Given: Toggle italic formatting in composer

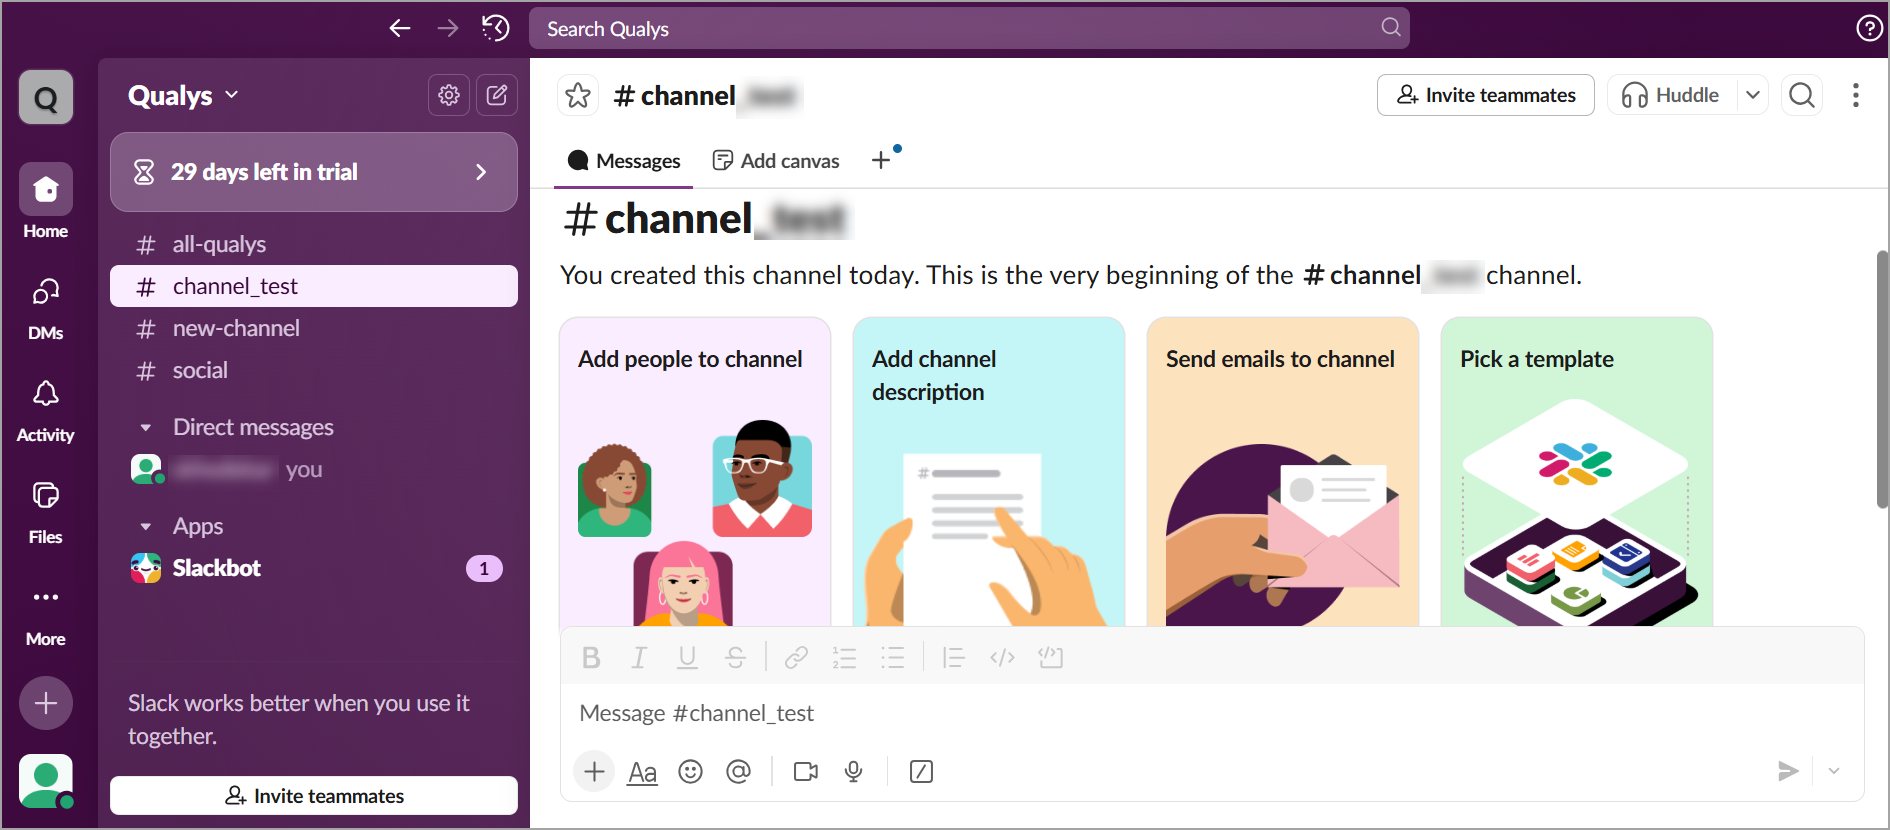Looking at the screenshot, I should pyautogui.click(x=639, y=657).
